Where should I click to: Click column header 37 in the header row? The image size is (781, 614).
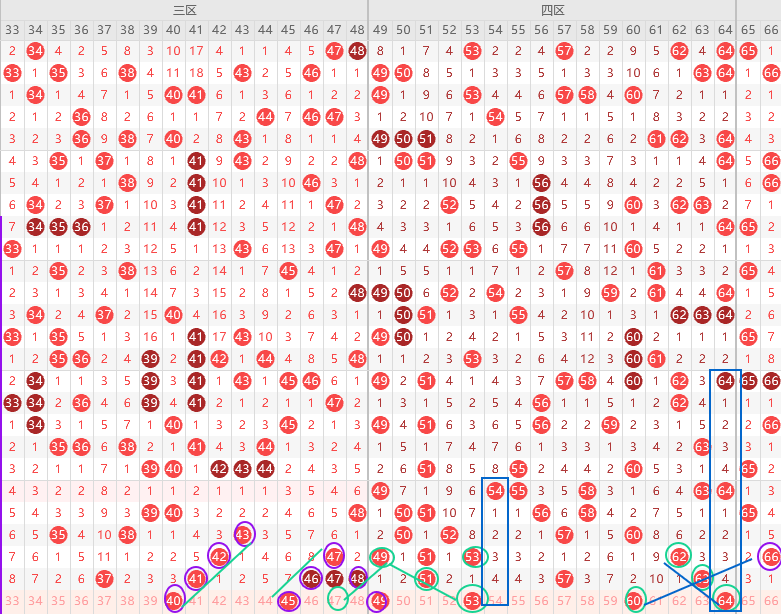(104, 30)
